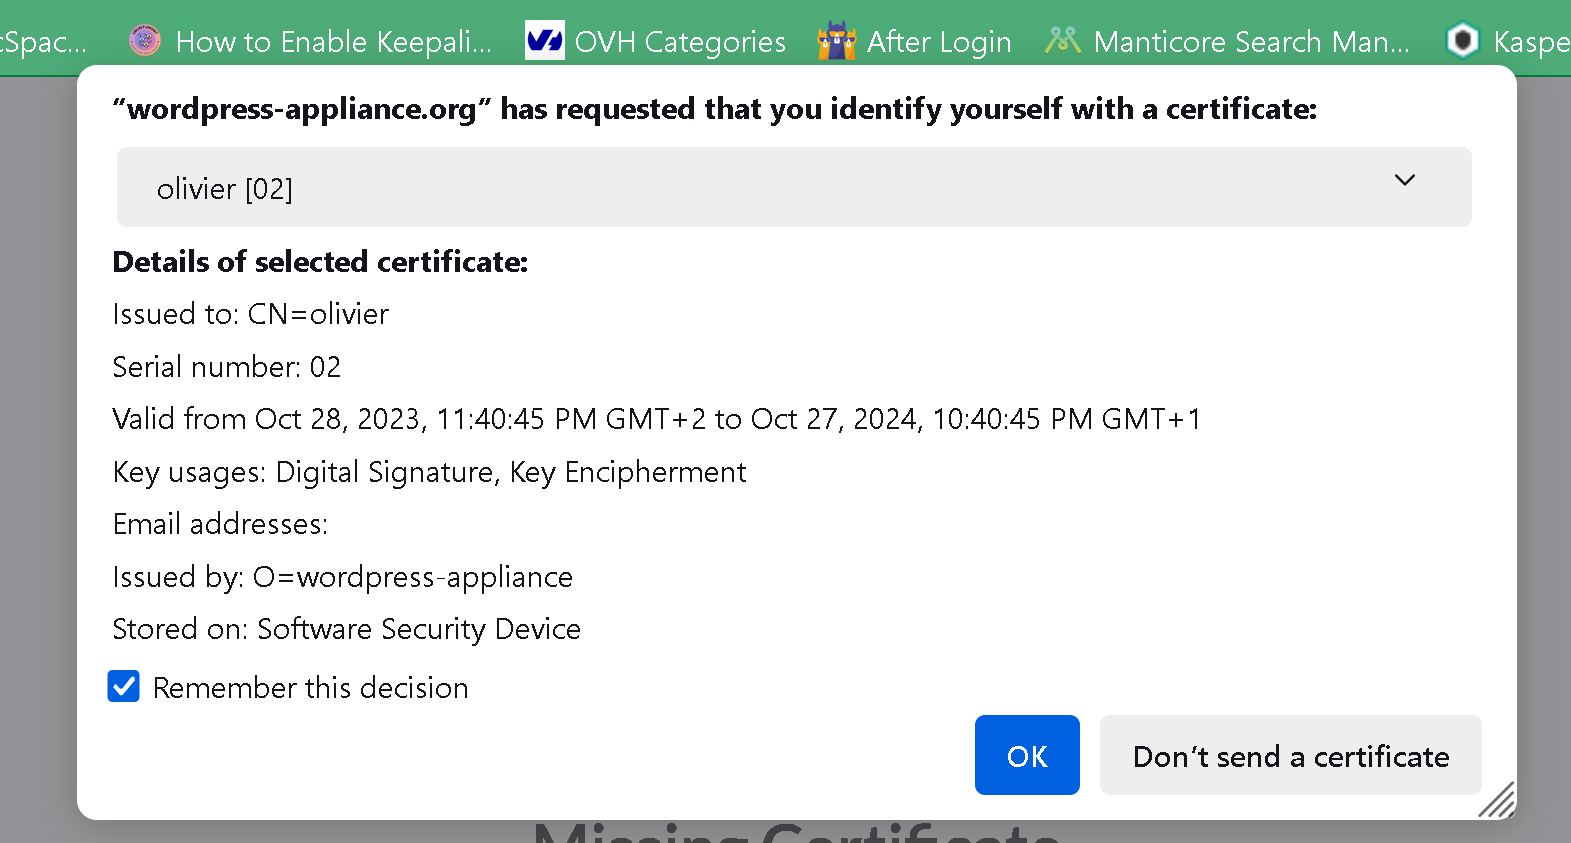Image resolution: width=1571 pixels, height=843 pixels.
Task: Click the wordpress-appliance.org request heading
Action: point(714,109)
